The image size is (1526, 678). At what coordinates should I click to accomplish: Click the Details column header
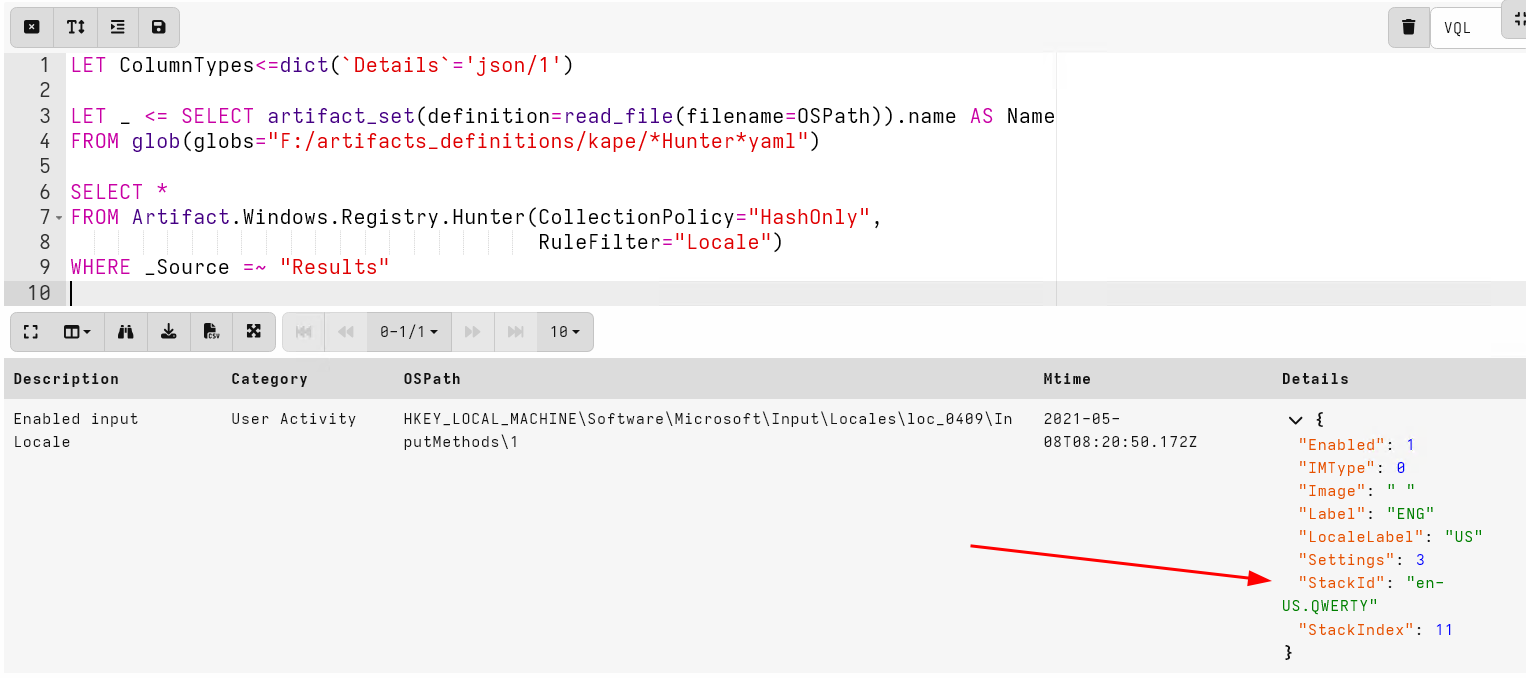1315,378
